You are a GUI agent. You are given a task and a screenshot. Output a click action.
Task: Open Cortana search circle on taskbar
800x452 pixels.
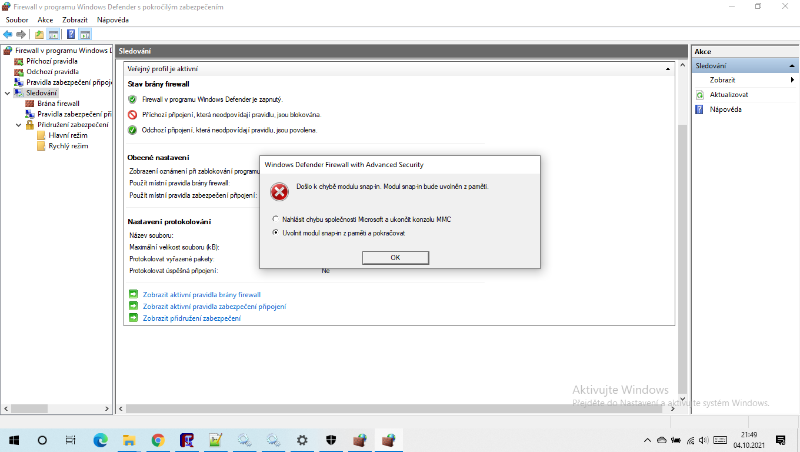click(42, 440)
